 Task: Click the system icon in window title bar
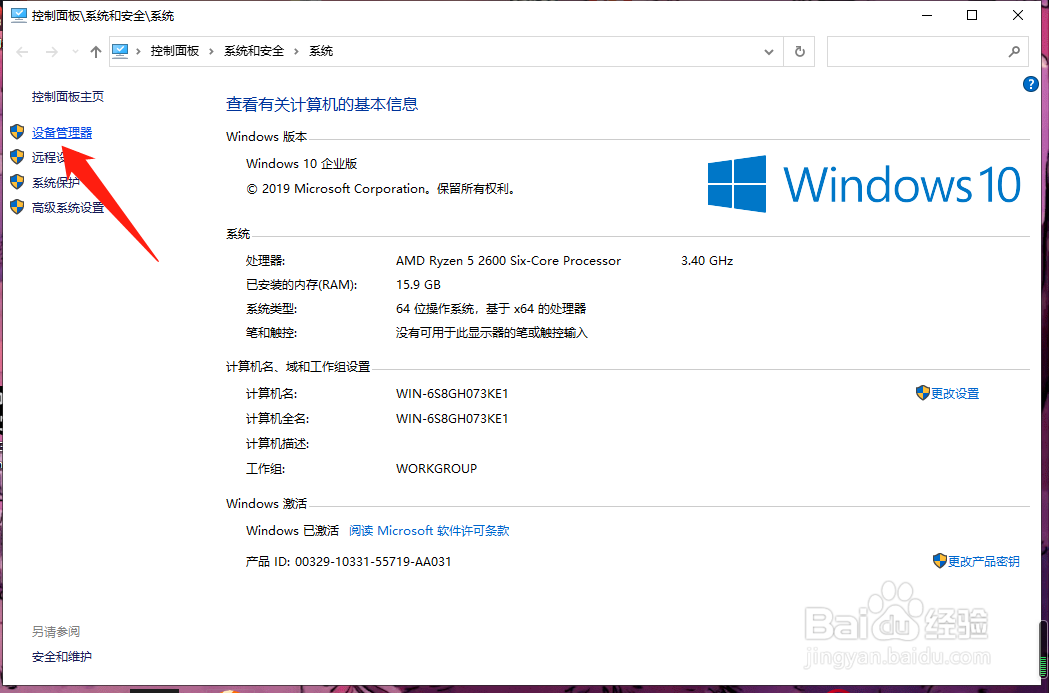[19, 15]
